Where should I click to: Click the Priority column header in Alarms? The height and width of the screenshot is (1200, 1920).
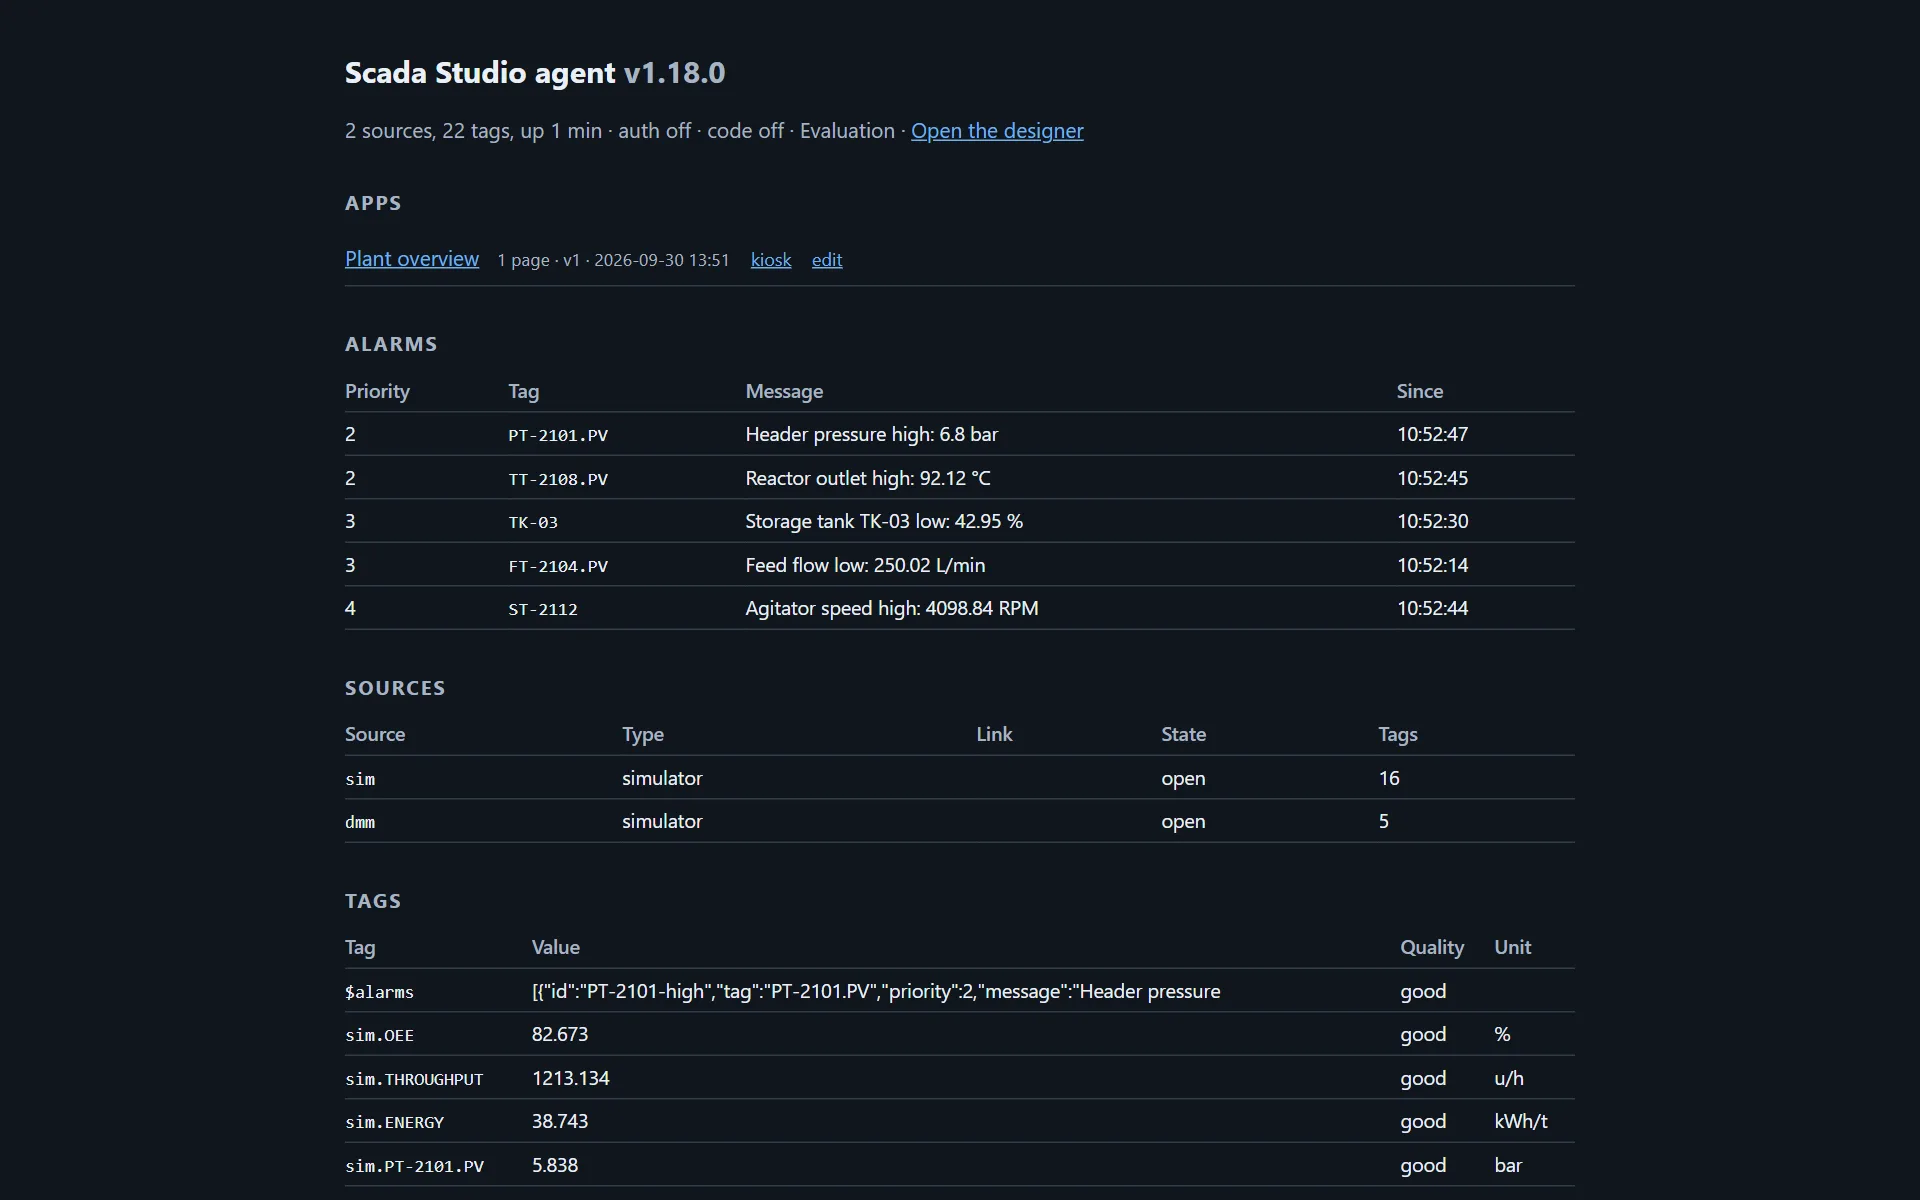point(377,391)
